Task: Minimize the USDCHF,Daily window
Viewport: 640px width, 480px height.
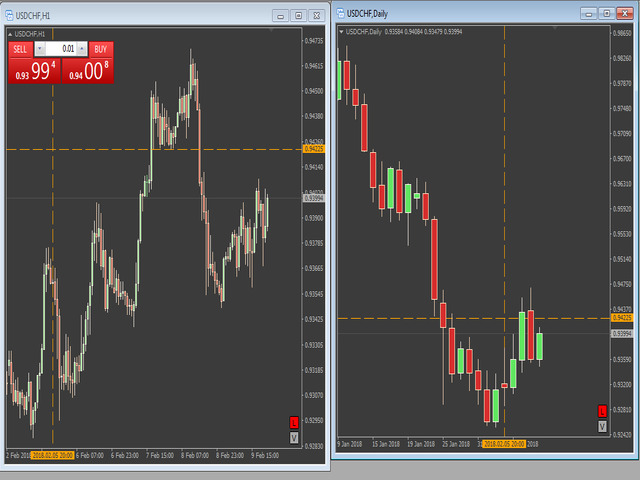Action: click(589, 13)
